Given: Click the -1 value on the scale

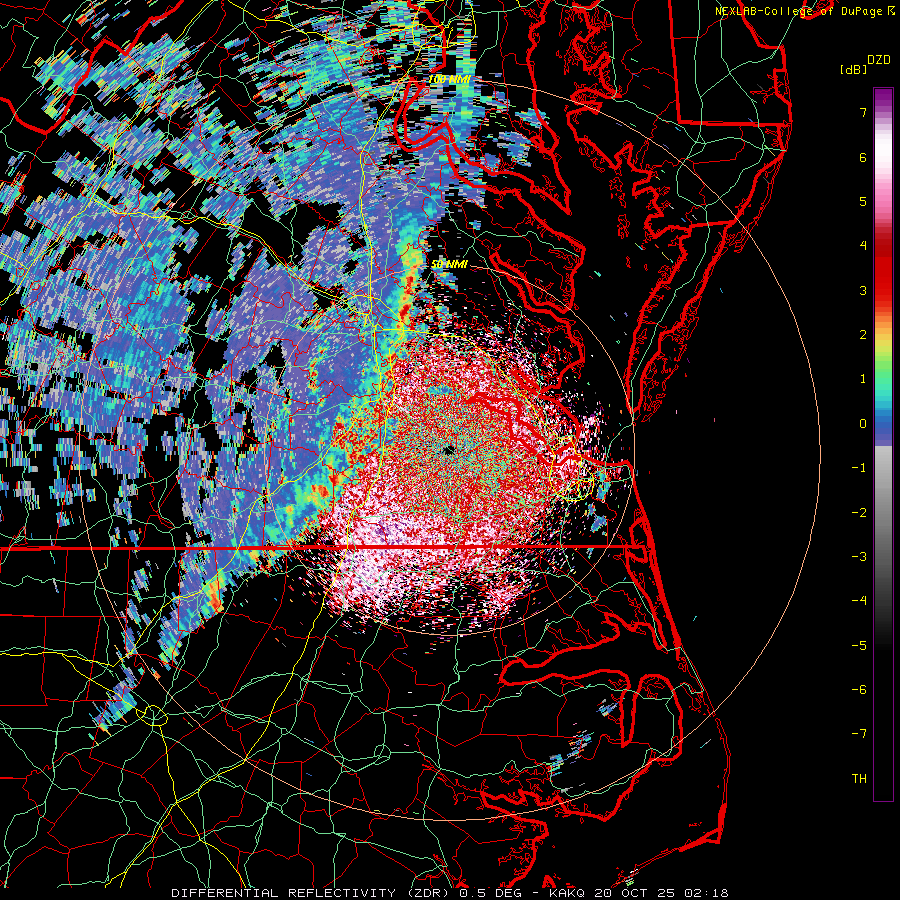Looking at the screenshot, I should tap(859, 468).
